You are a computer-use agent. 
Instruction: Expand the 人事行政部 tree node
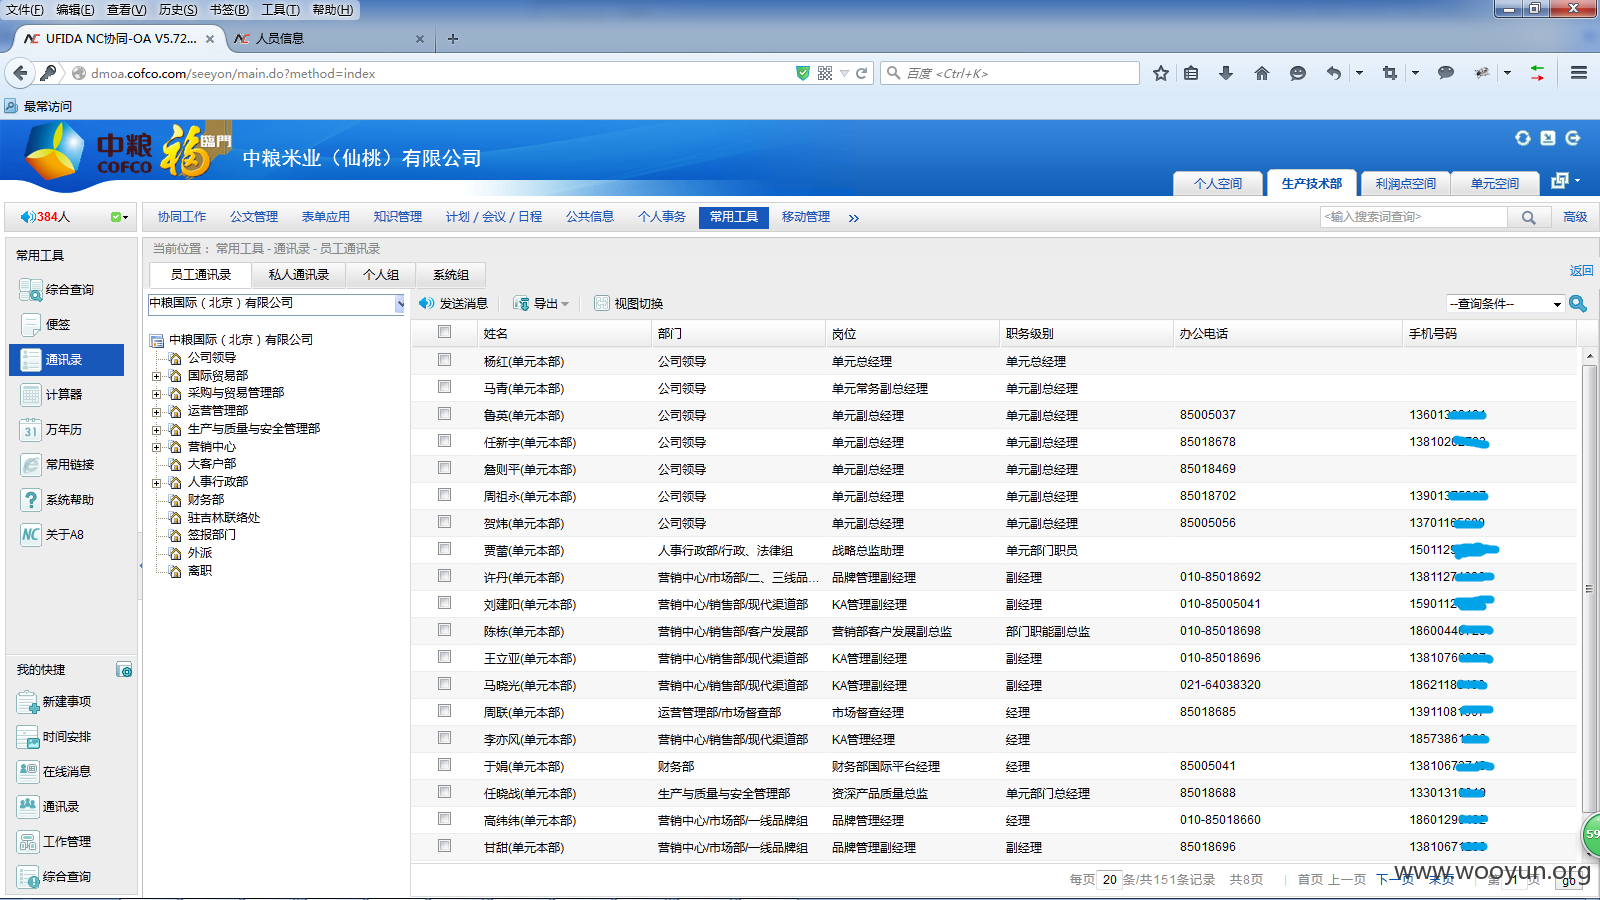156,482
